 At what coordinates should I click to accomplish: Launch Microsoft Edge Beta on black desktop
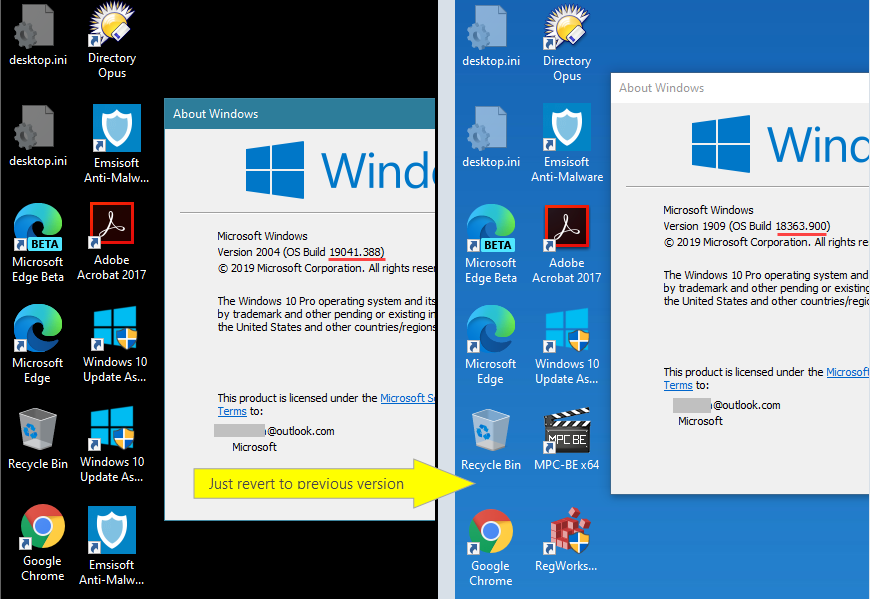(38, 243)
